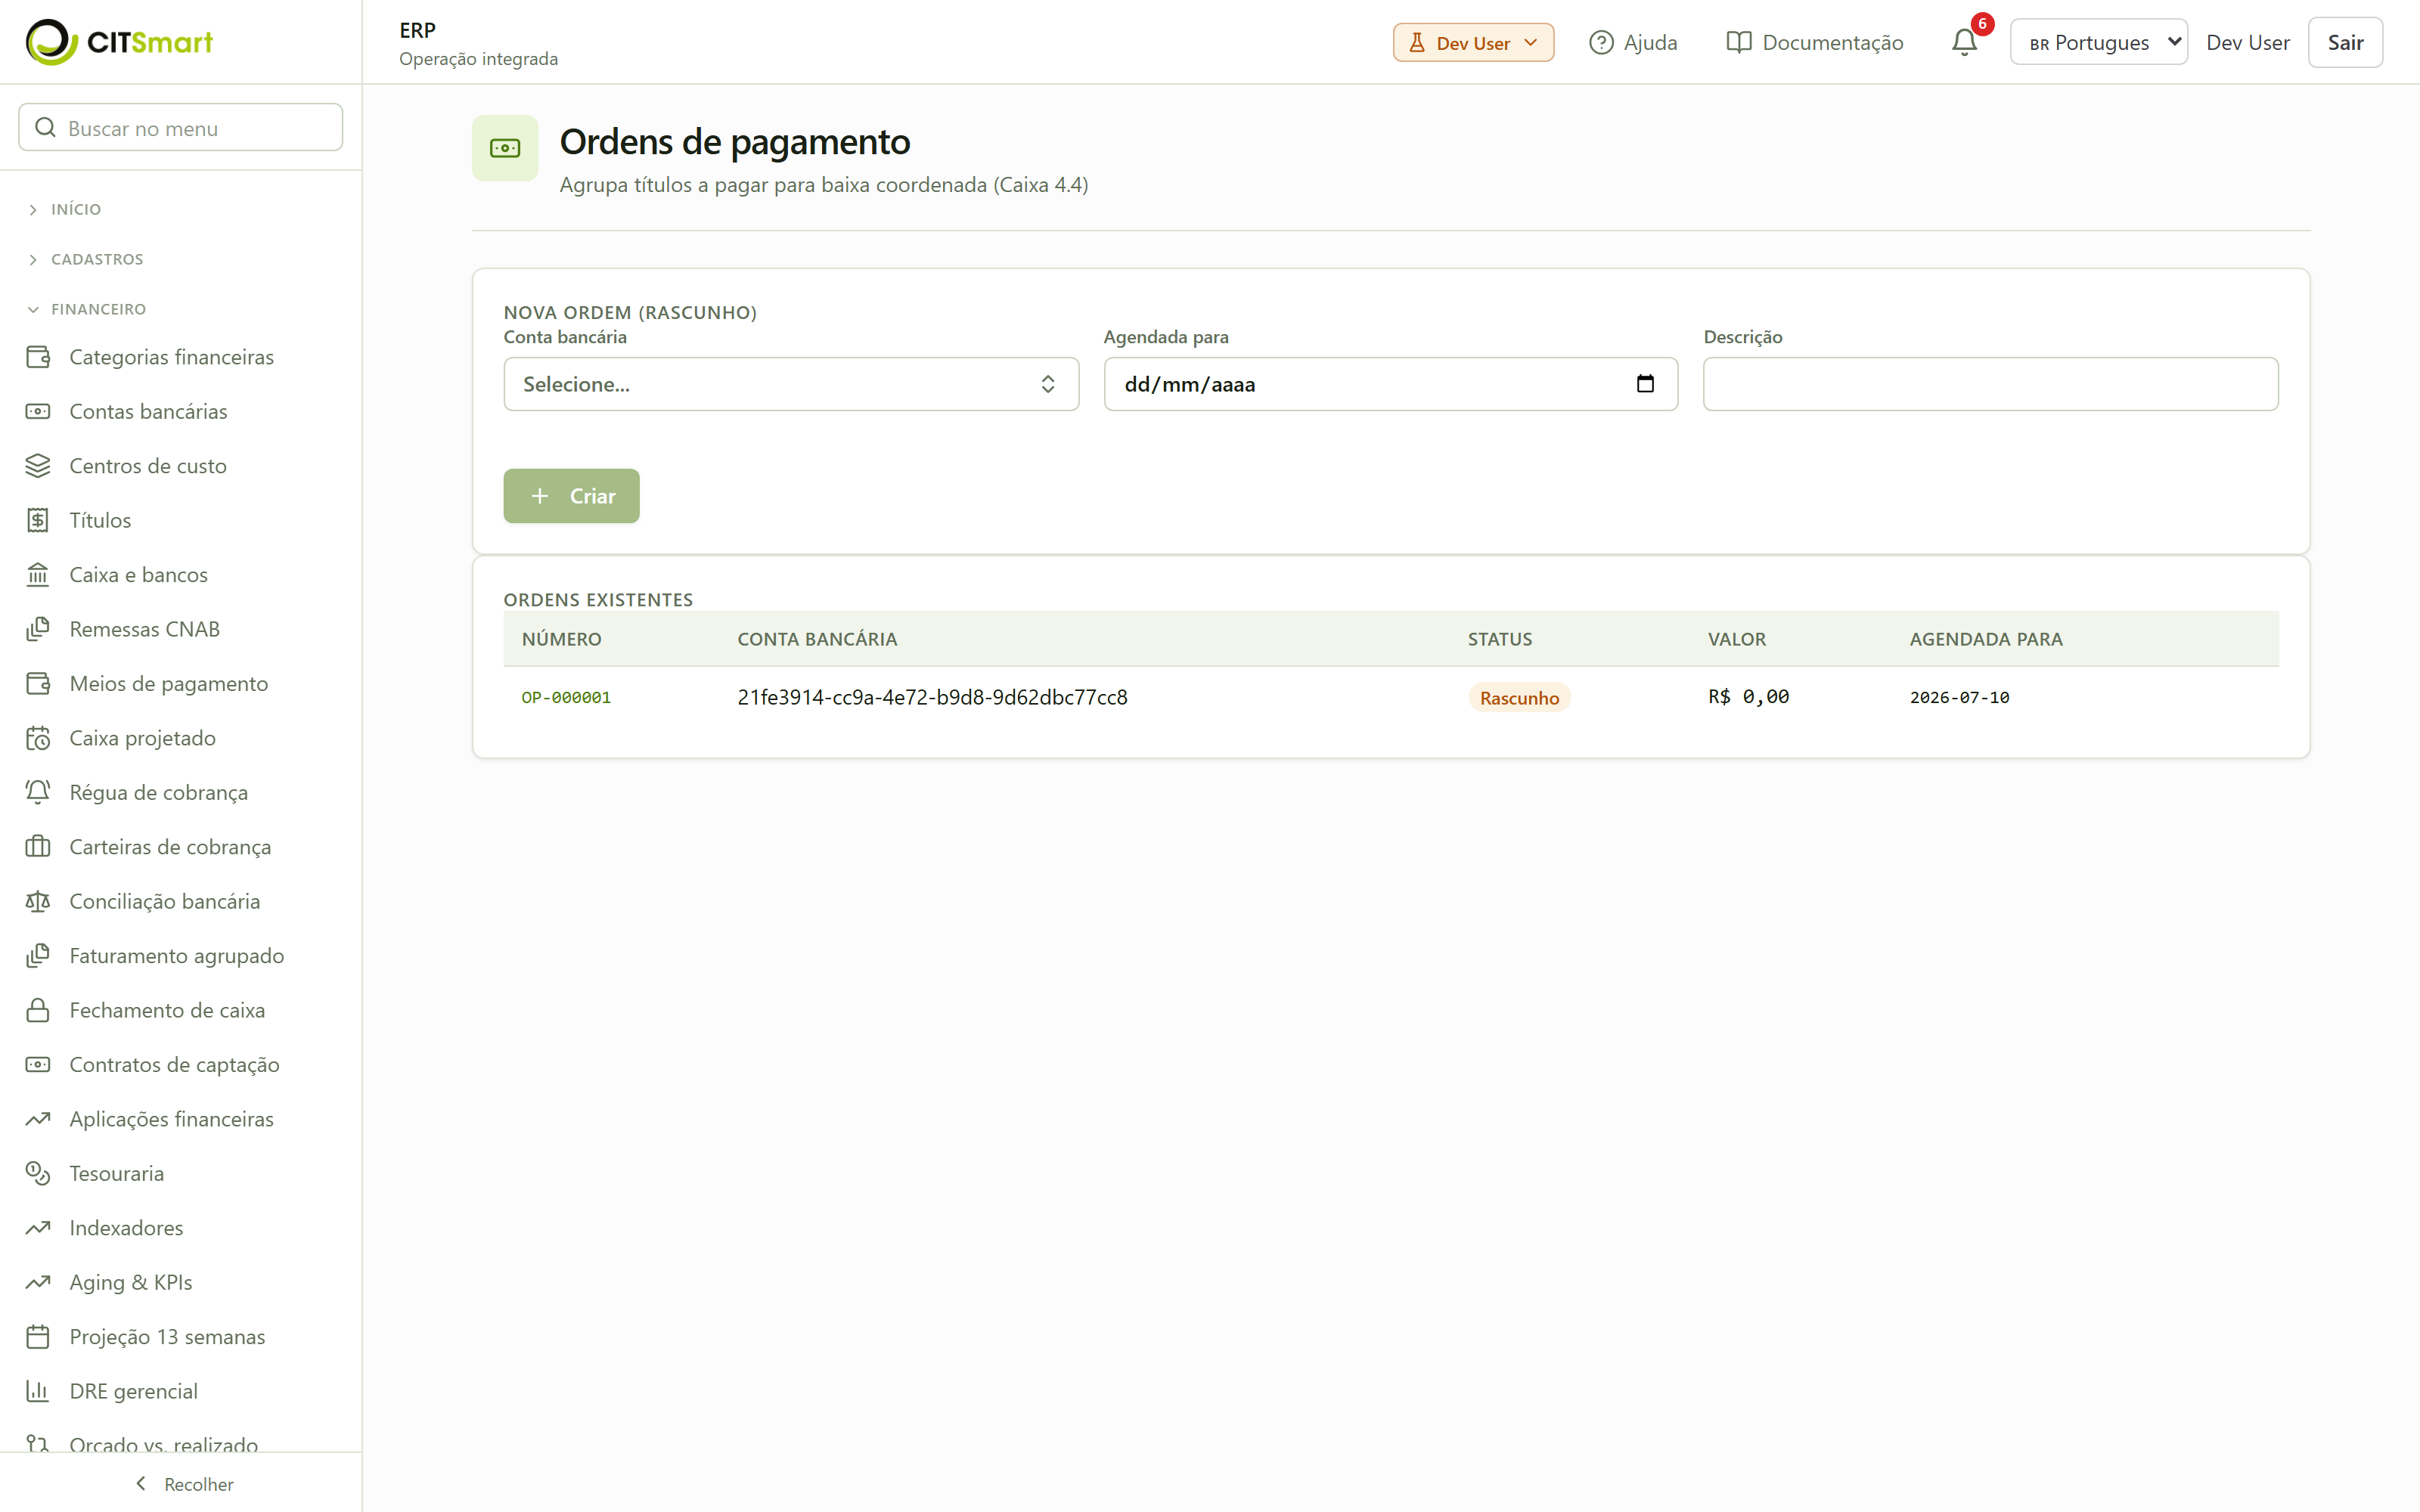Open the Ajuda link

[1633, 43]
